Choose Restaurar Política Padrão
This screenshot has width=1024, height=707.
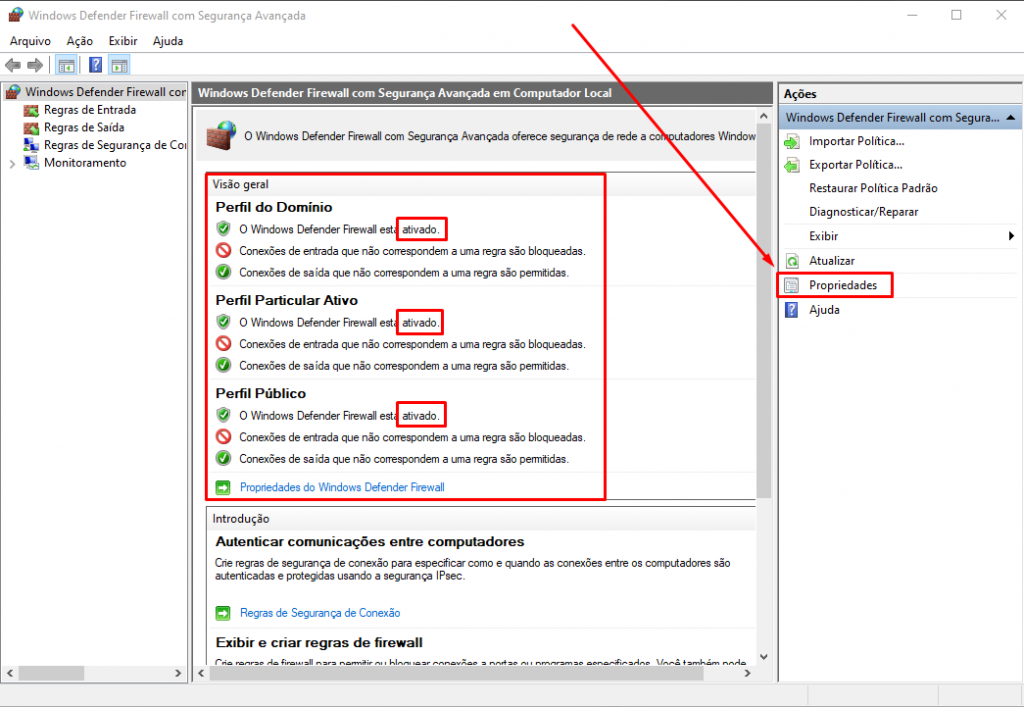[873, 189]
